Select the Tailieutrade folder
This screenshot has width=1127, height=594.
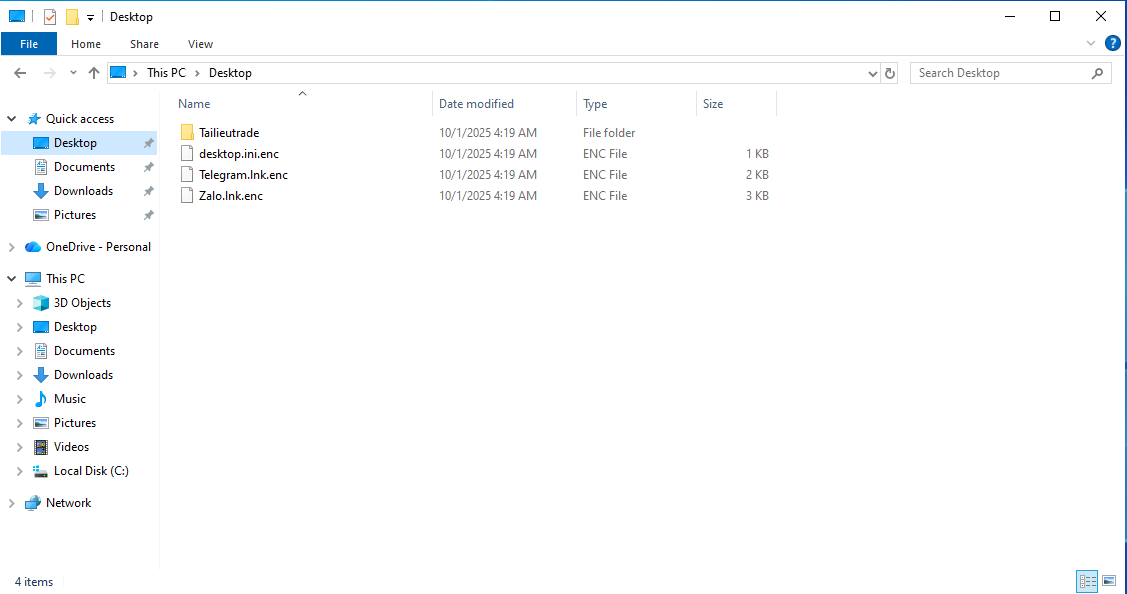tap(228, 133)
